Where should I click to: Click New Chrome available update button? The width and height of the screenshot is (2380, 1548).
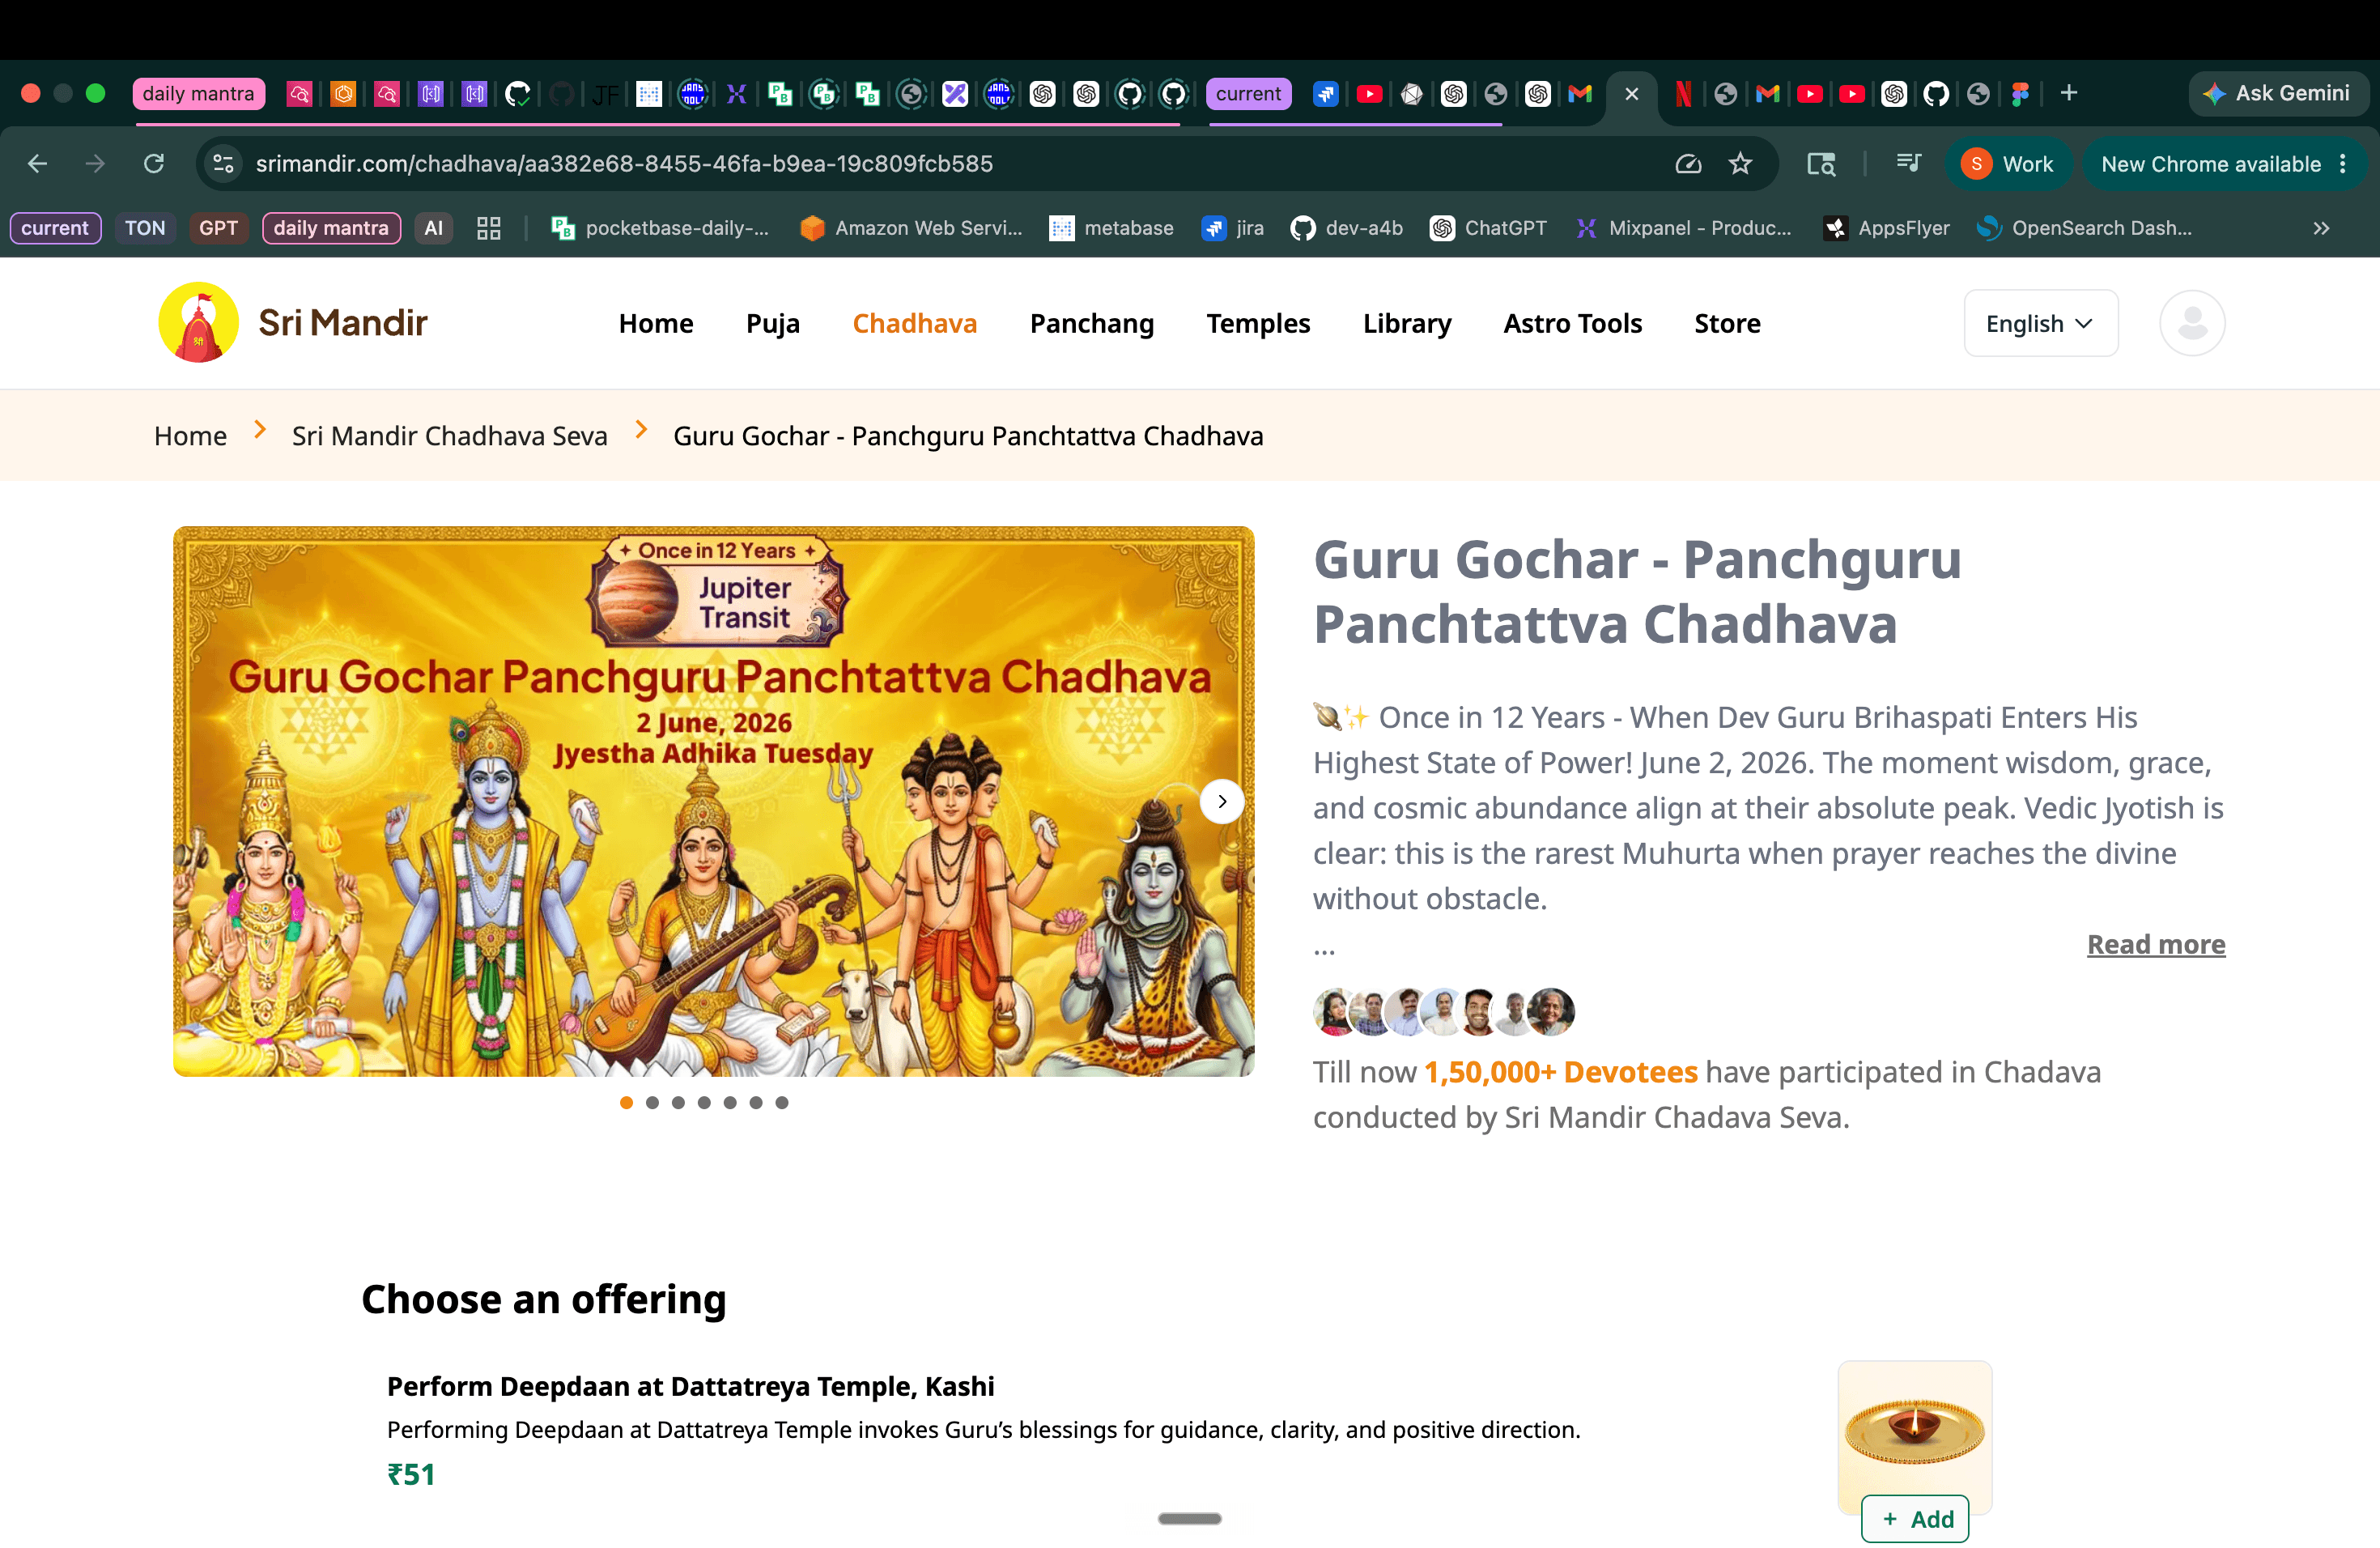pyautogui.click(x=2210, y=163)
